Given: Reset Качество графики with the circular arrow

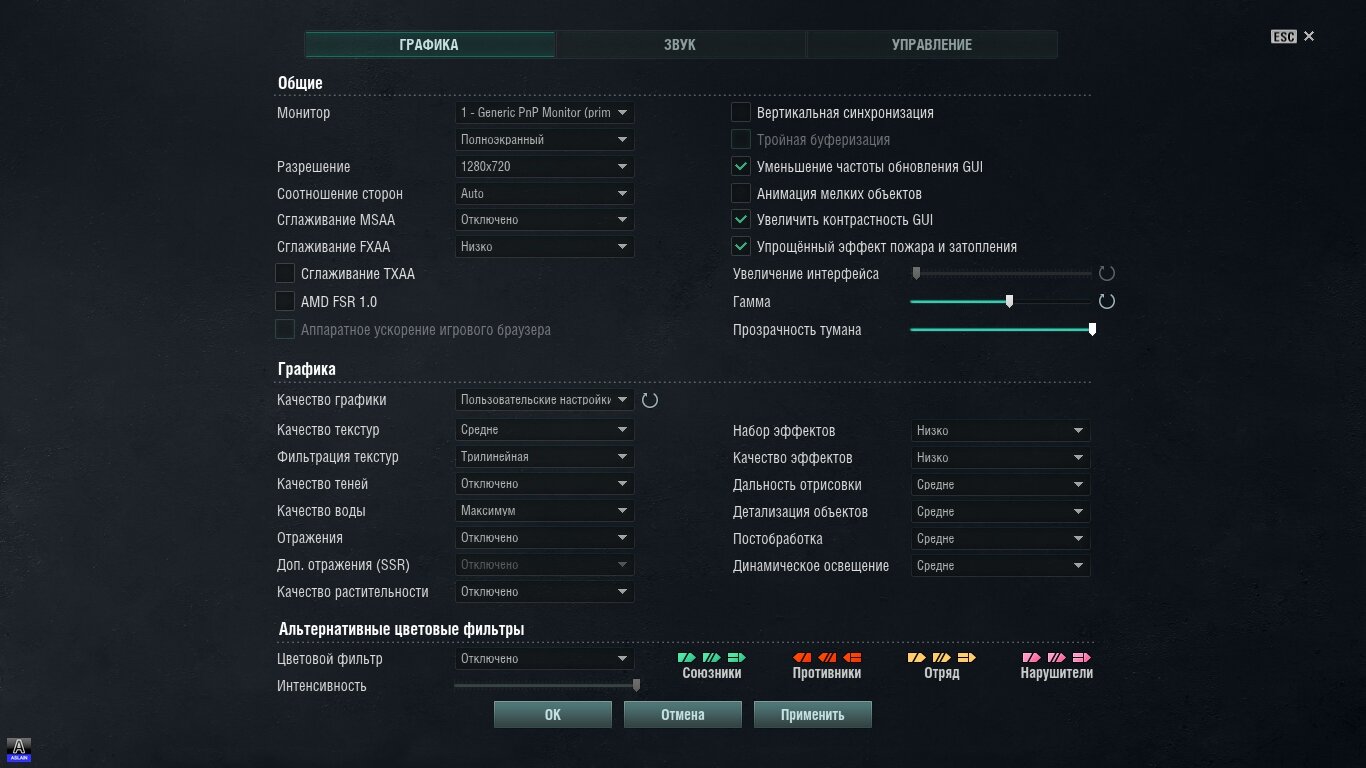Looking at the screenshot, I should point(650,400).
